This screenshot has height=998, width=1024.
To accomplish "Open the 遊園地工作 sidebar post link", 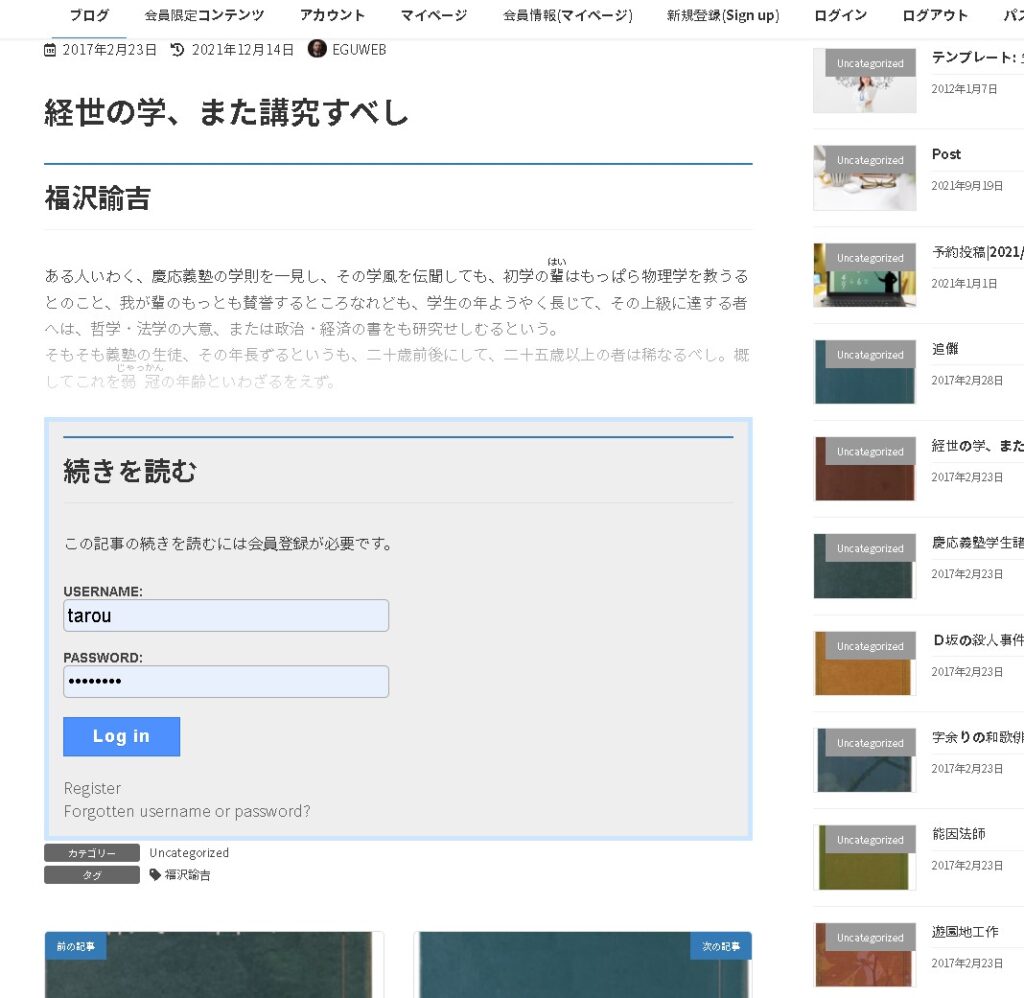I will [964, 931].
